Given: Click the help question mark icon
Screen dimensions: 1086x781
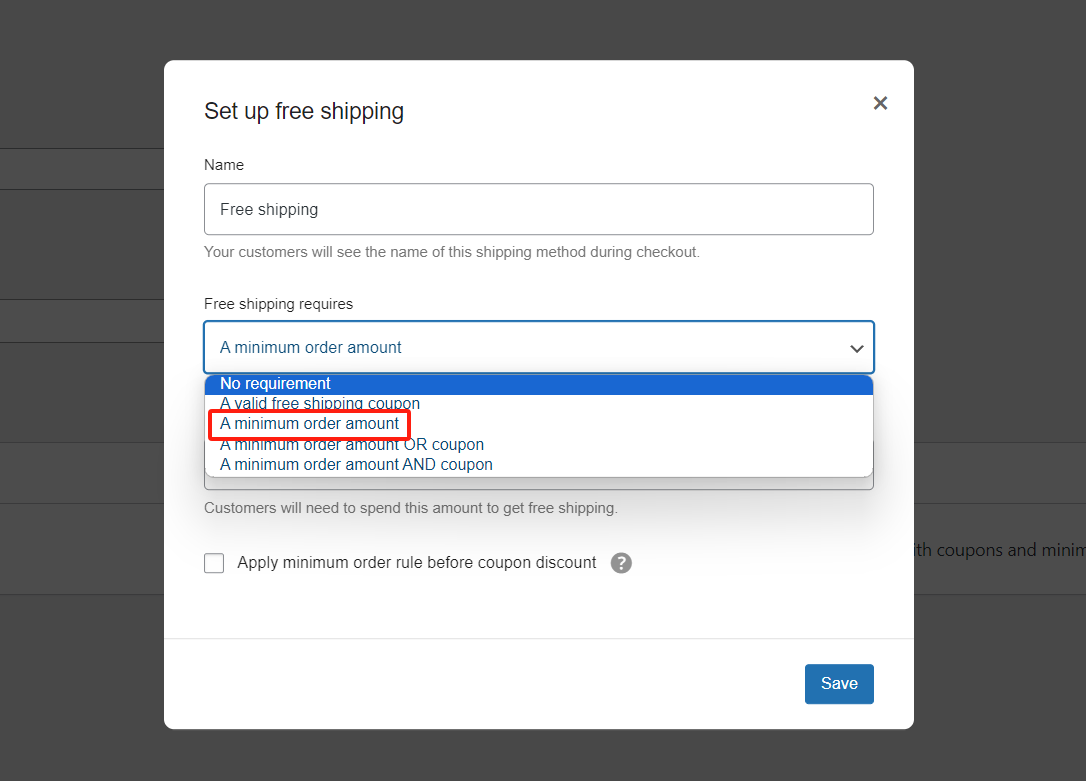Looking at the screenshot, I should [x=621, y=563].
